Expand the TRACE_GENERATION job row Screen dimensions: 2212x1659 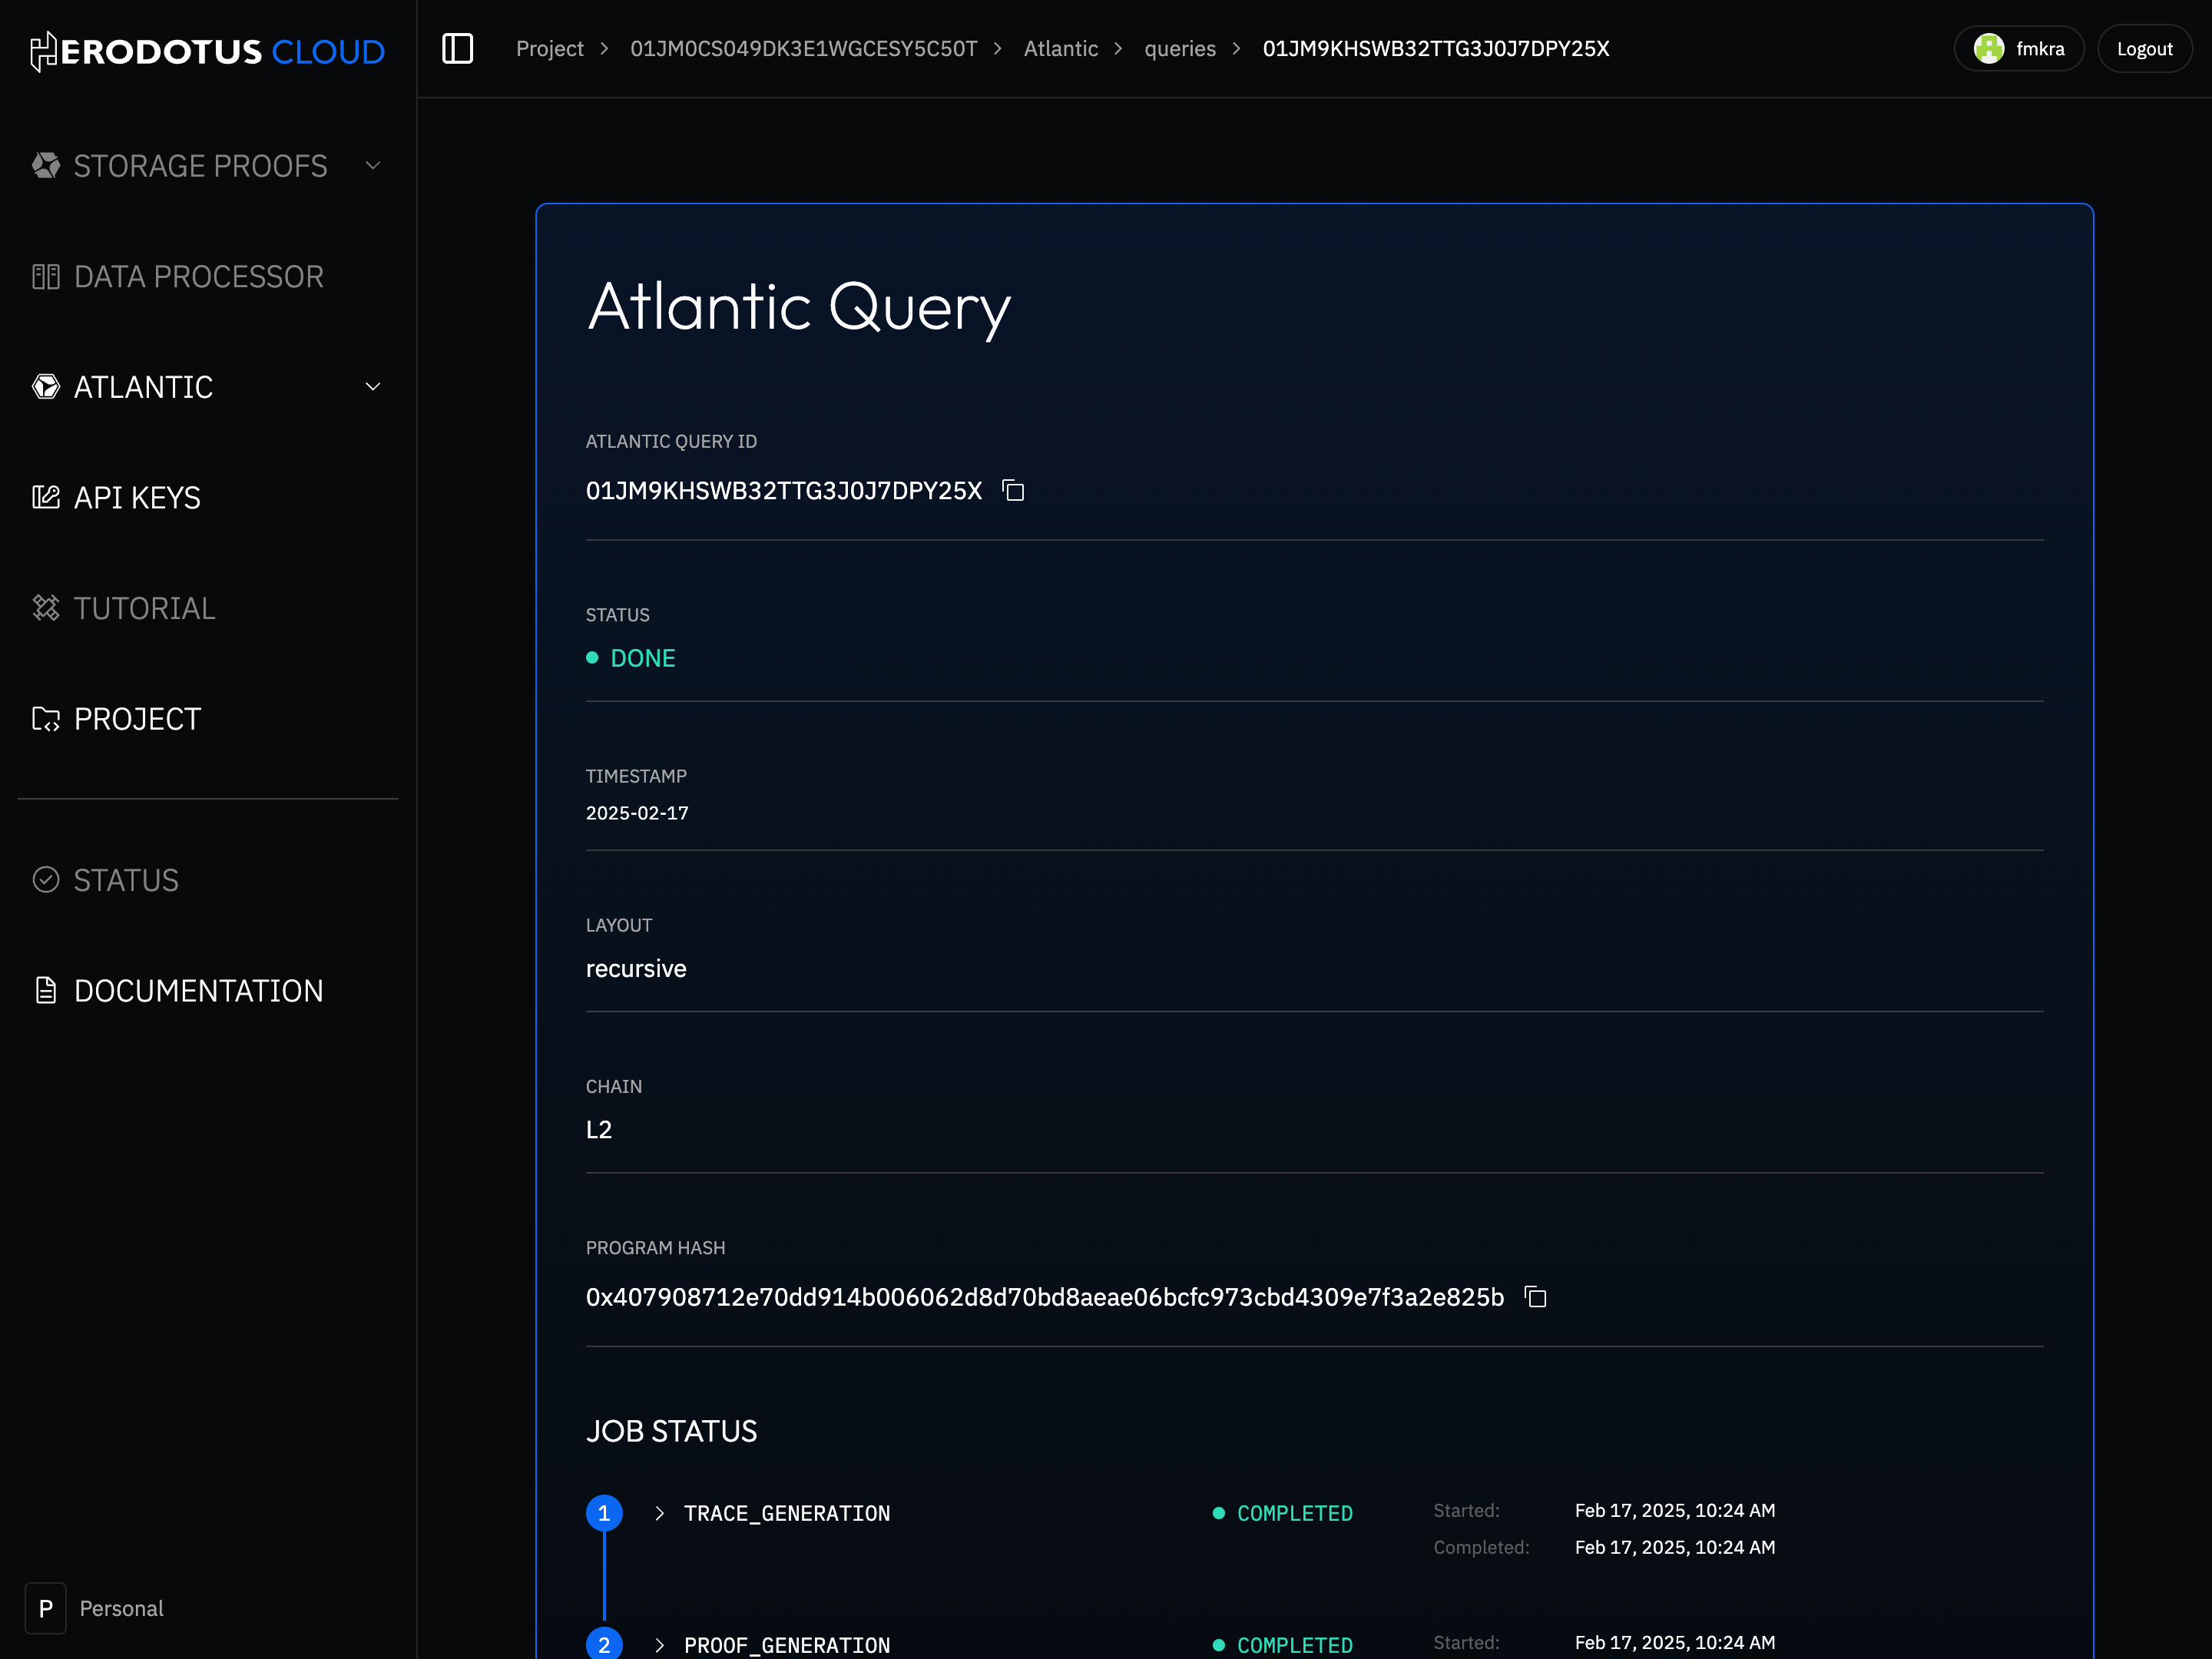coord(659,1513)
